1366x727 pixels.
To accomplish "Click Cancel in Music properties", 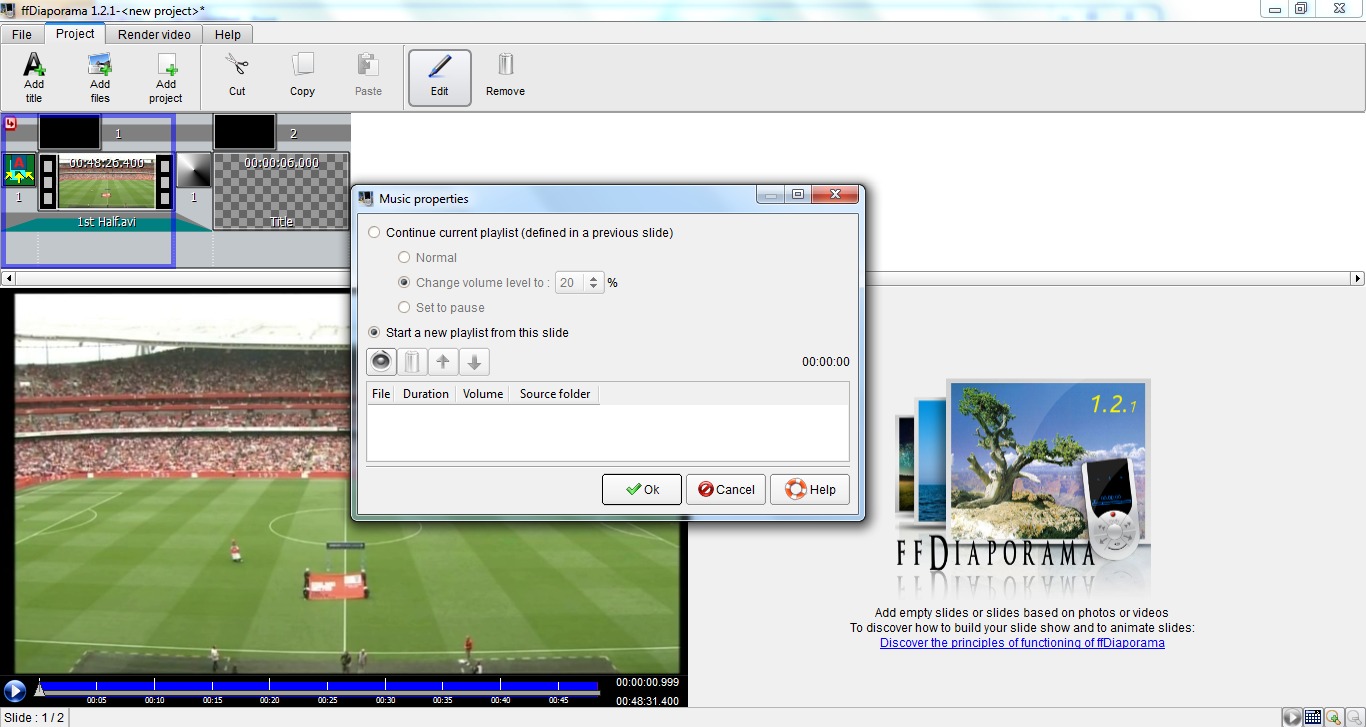I will [x=726, y=490].
